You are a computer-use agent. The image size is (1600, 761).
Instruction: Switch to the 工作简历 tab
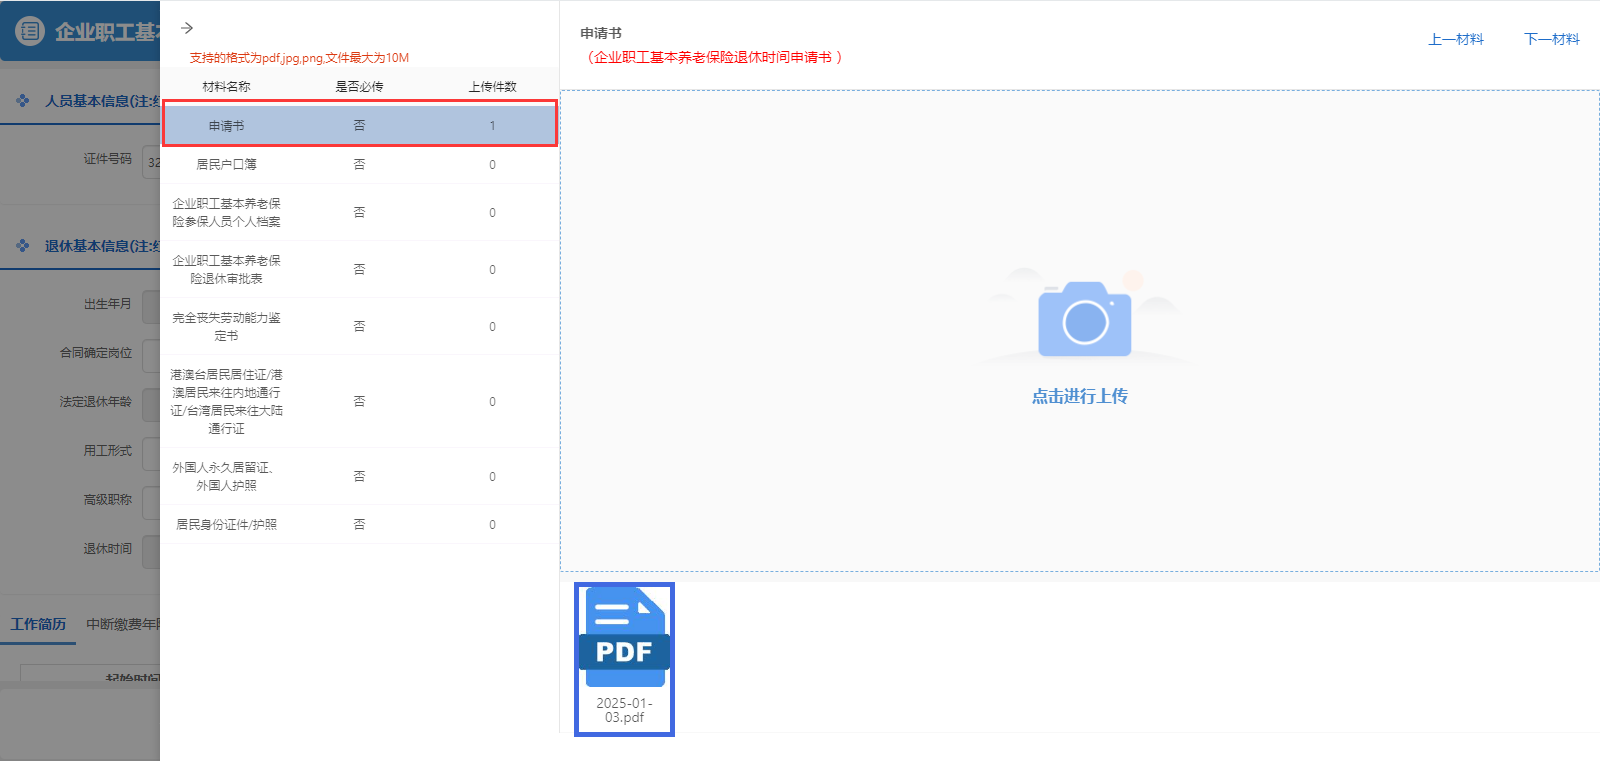38,624
